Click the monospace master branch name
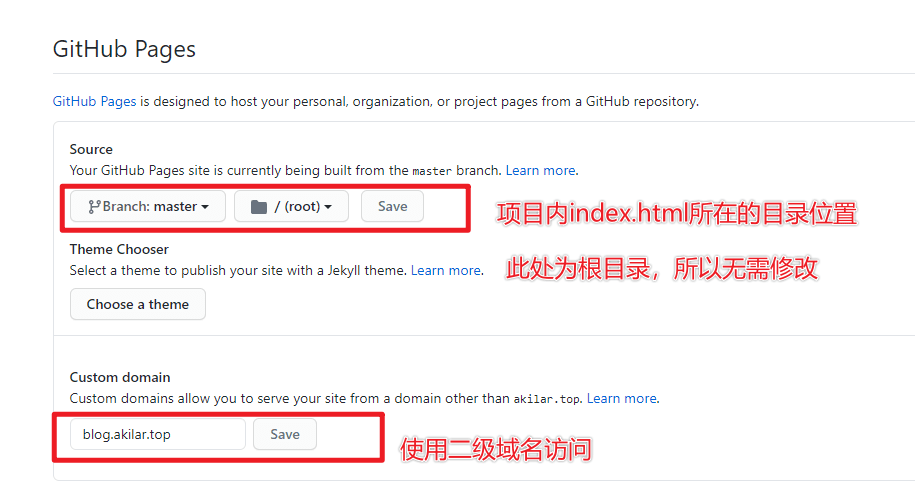915x496 pixels. point(432,171)
